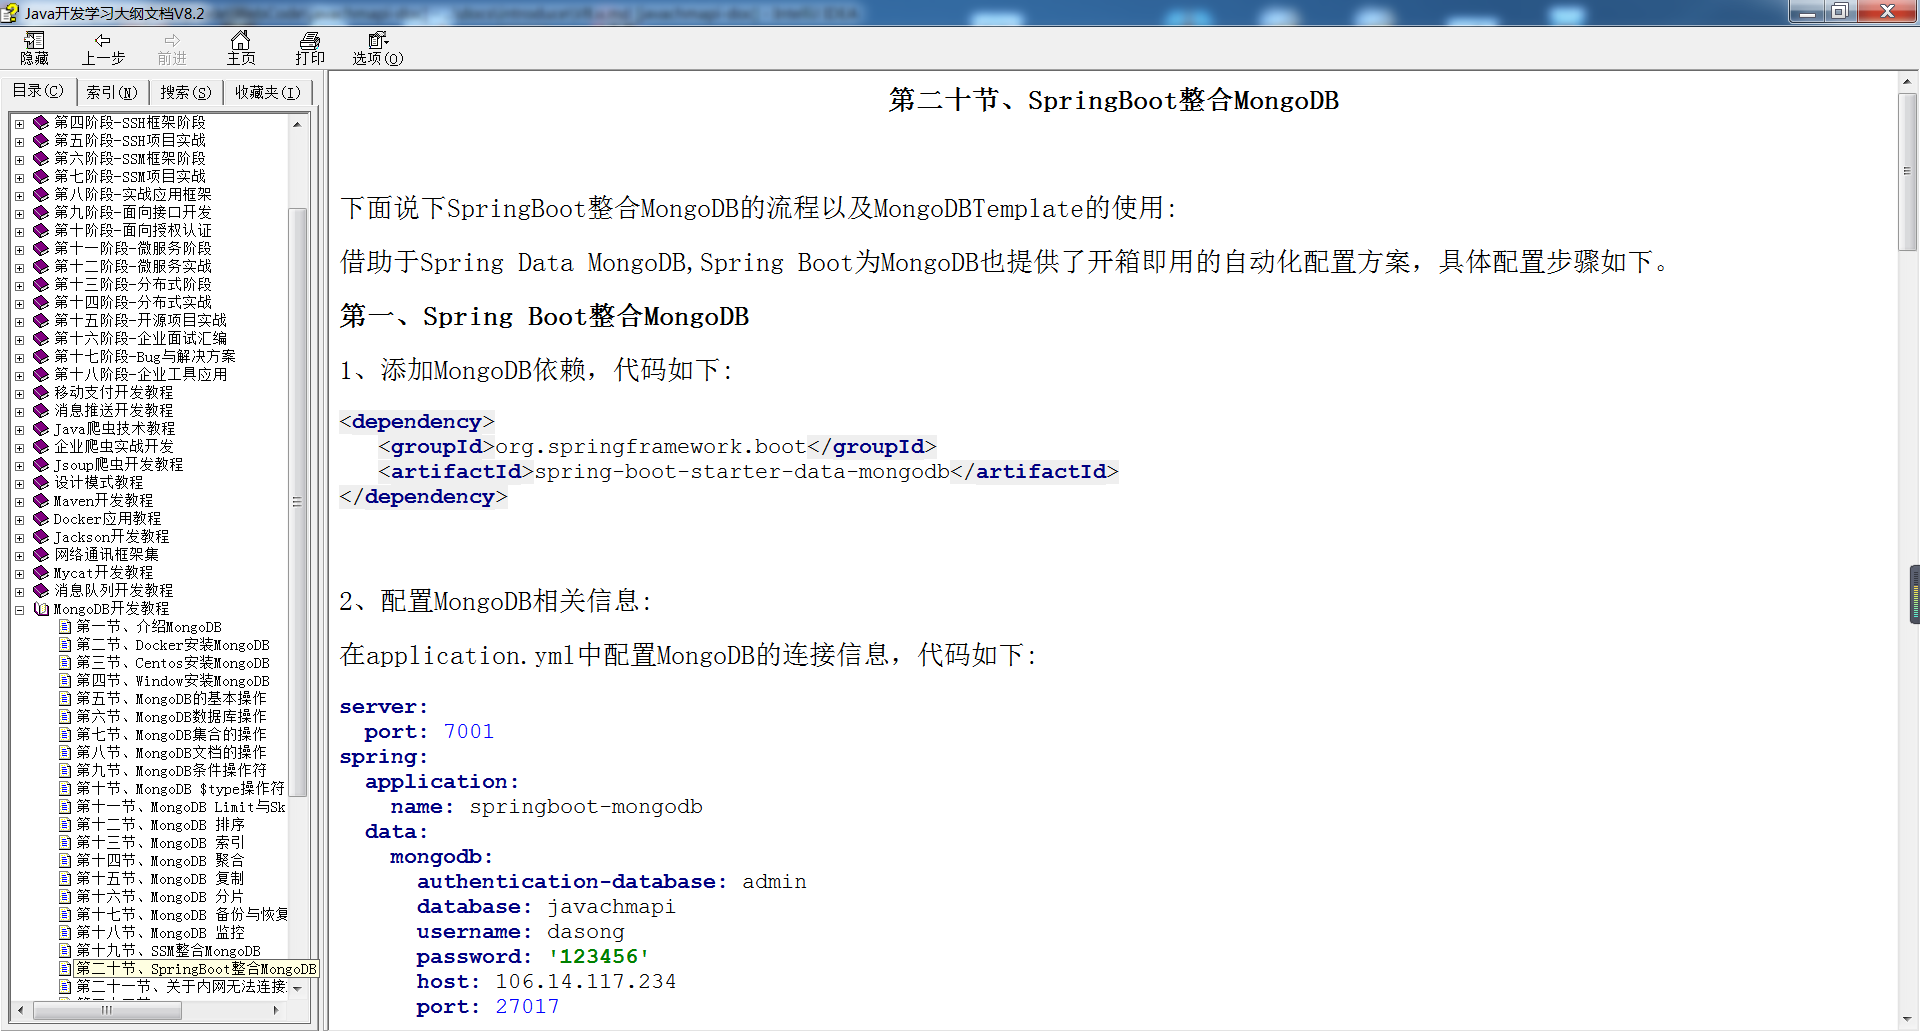
Task: Expand the 移动支付开发教程 node
Action: 19,393
